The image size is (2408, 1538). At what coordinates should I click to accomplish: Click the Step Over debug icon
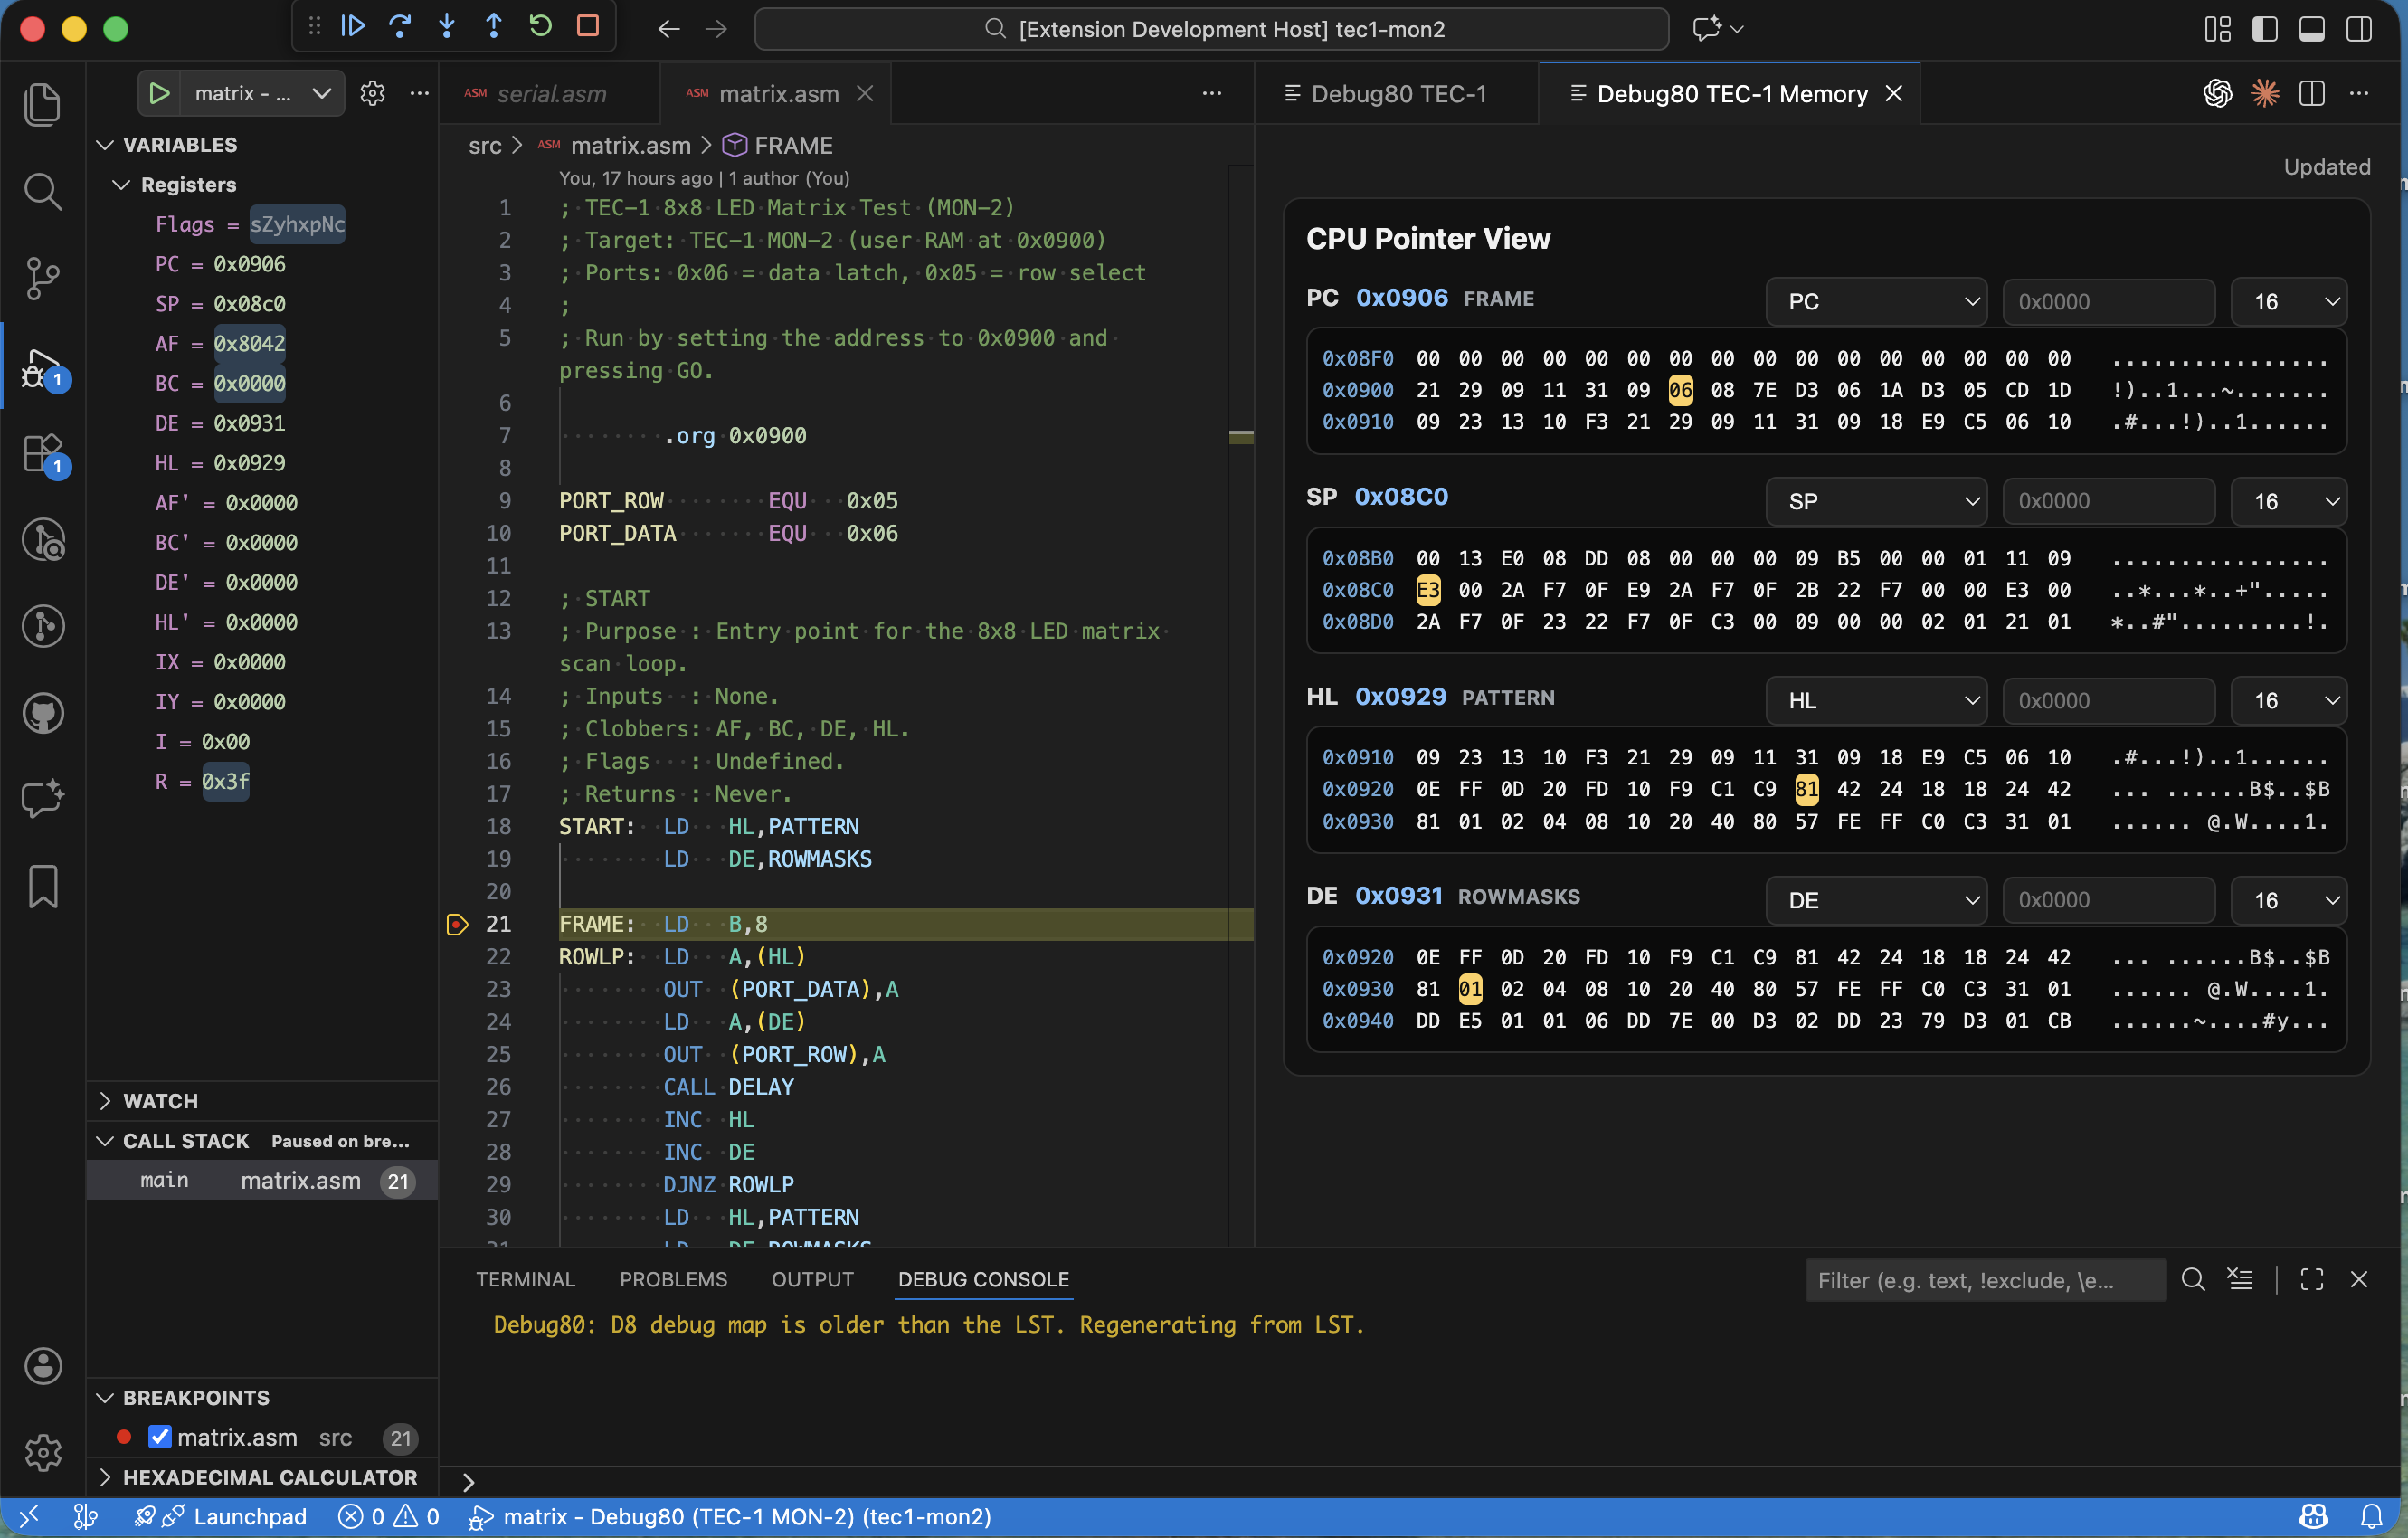(x=400, y=27)
